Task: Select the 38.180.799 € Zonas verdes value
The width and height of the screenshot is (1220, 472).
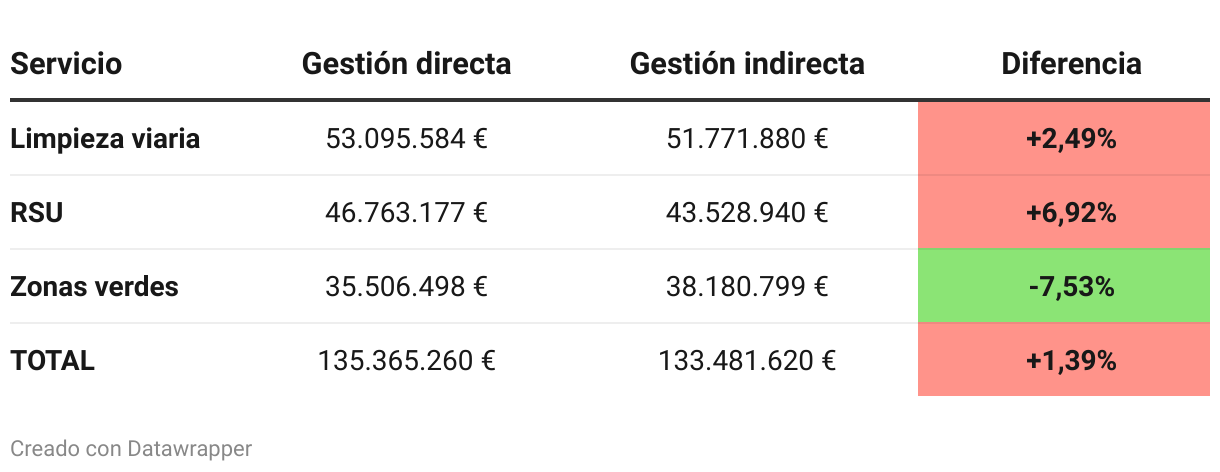Action: point(747,287)
